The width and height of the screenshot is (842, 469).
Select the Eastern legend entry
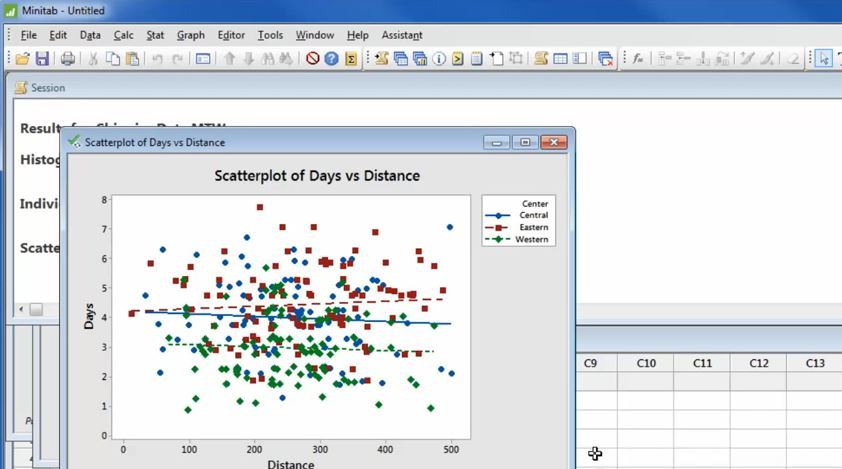tap(517, 227)
